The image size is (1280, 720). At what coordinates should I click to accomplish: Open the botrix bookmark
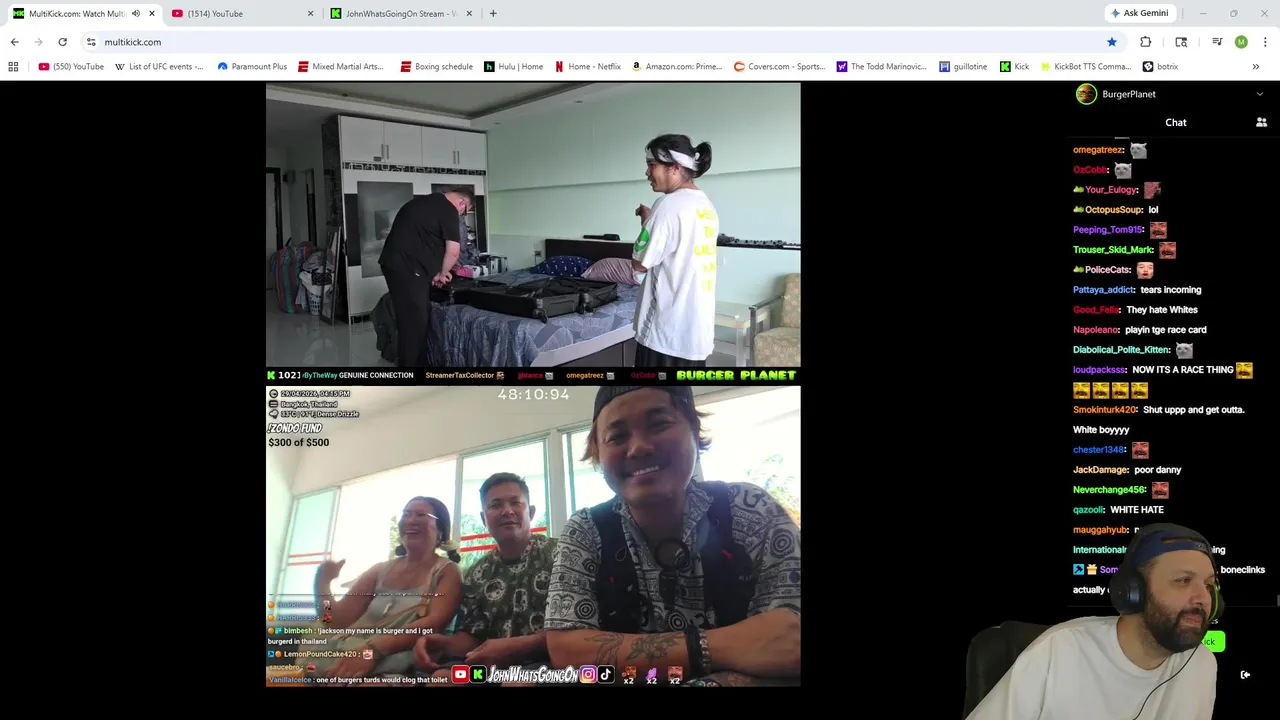coord(1161,67)
